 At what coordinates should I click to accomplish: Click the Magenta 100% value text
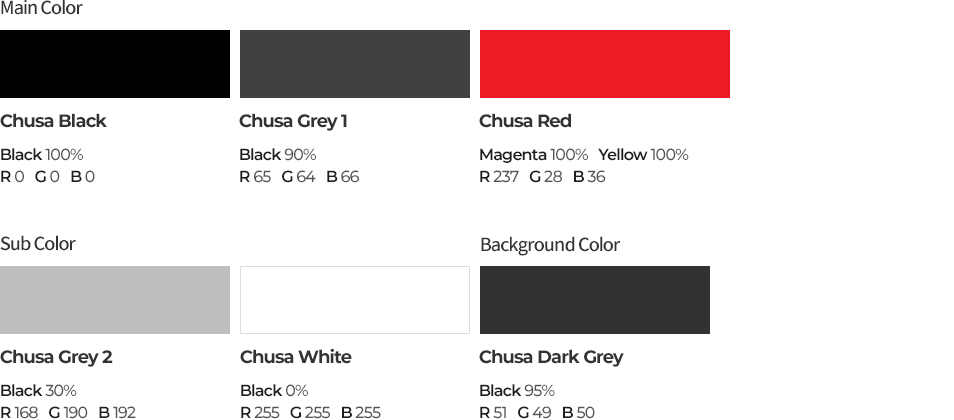pos(534,155)
